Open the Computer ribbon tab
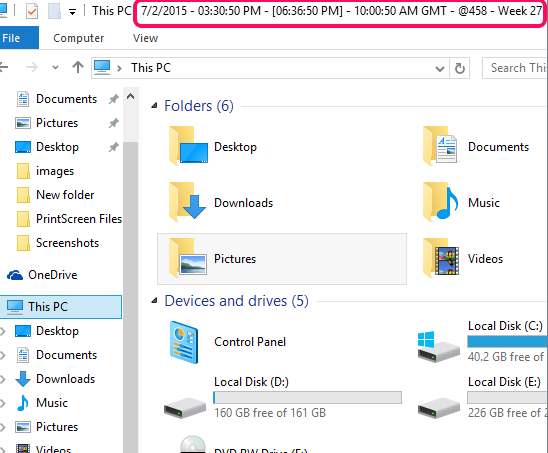 point(79,38)
